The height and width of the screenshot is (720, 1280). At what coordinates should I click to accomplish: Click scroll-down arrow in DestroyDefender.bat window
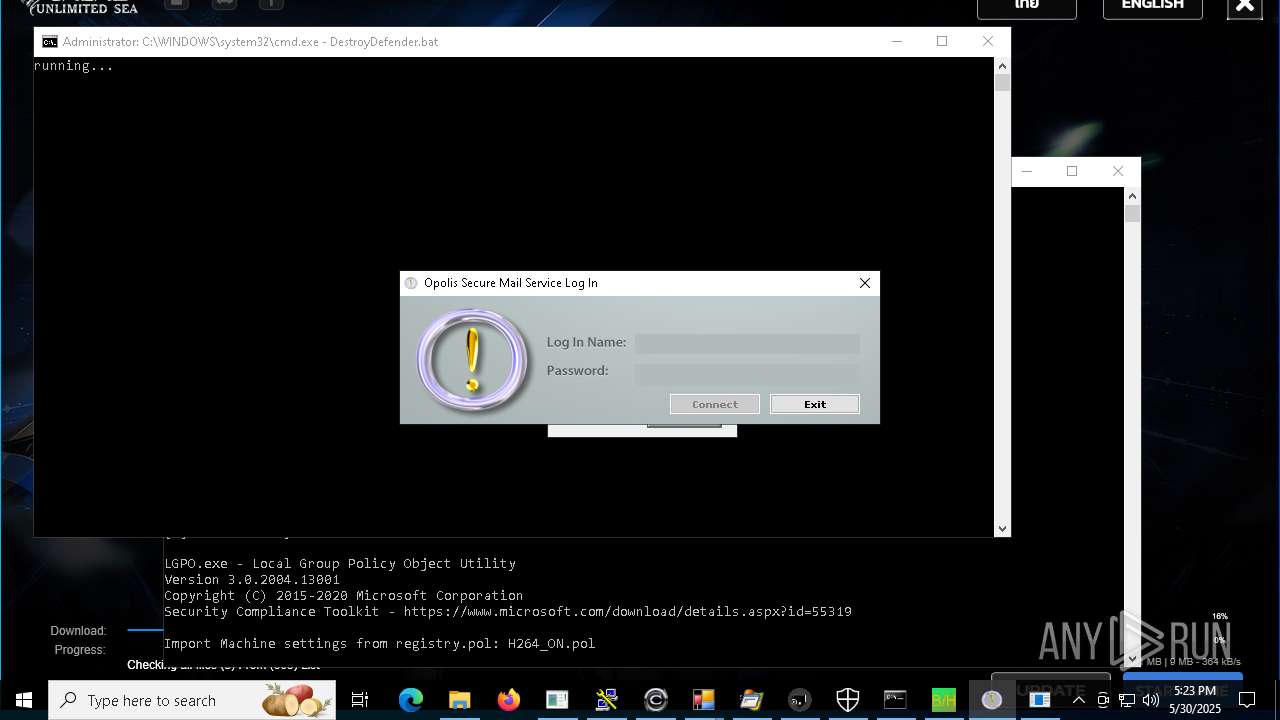[1002, 528]
